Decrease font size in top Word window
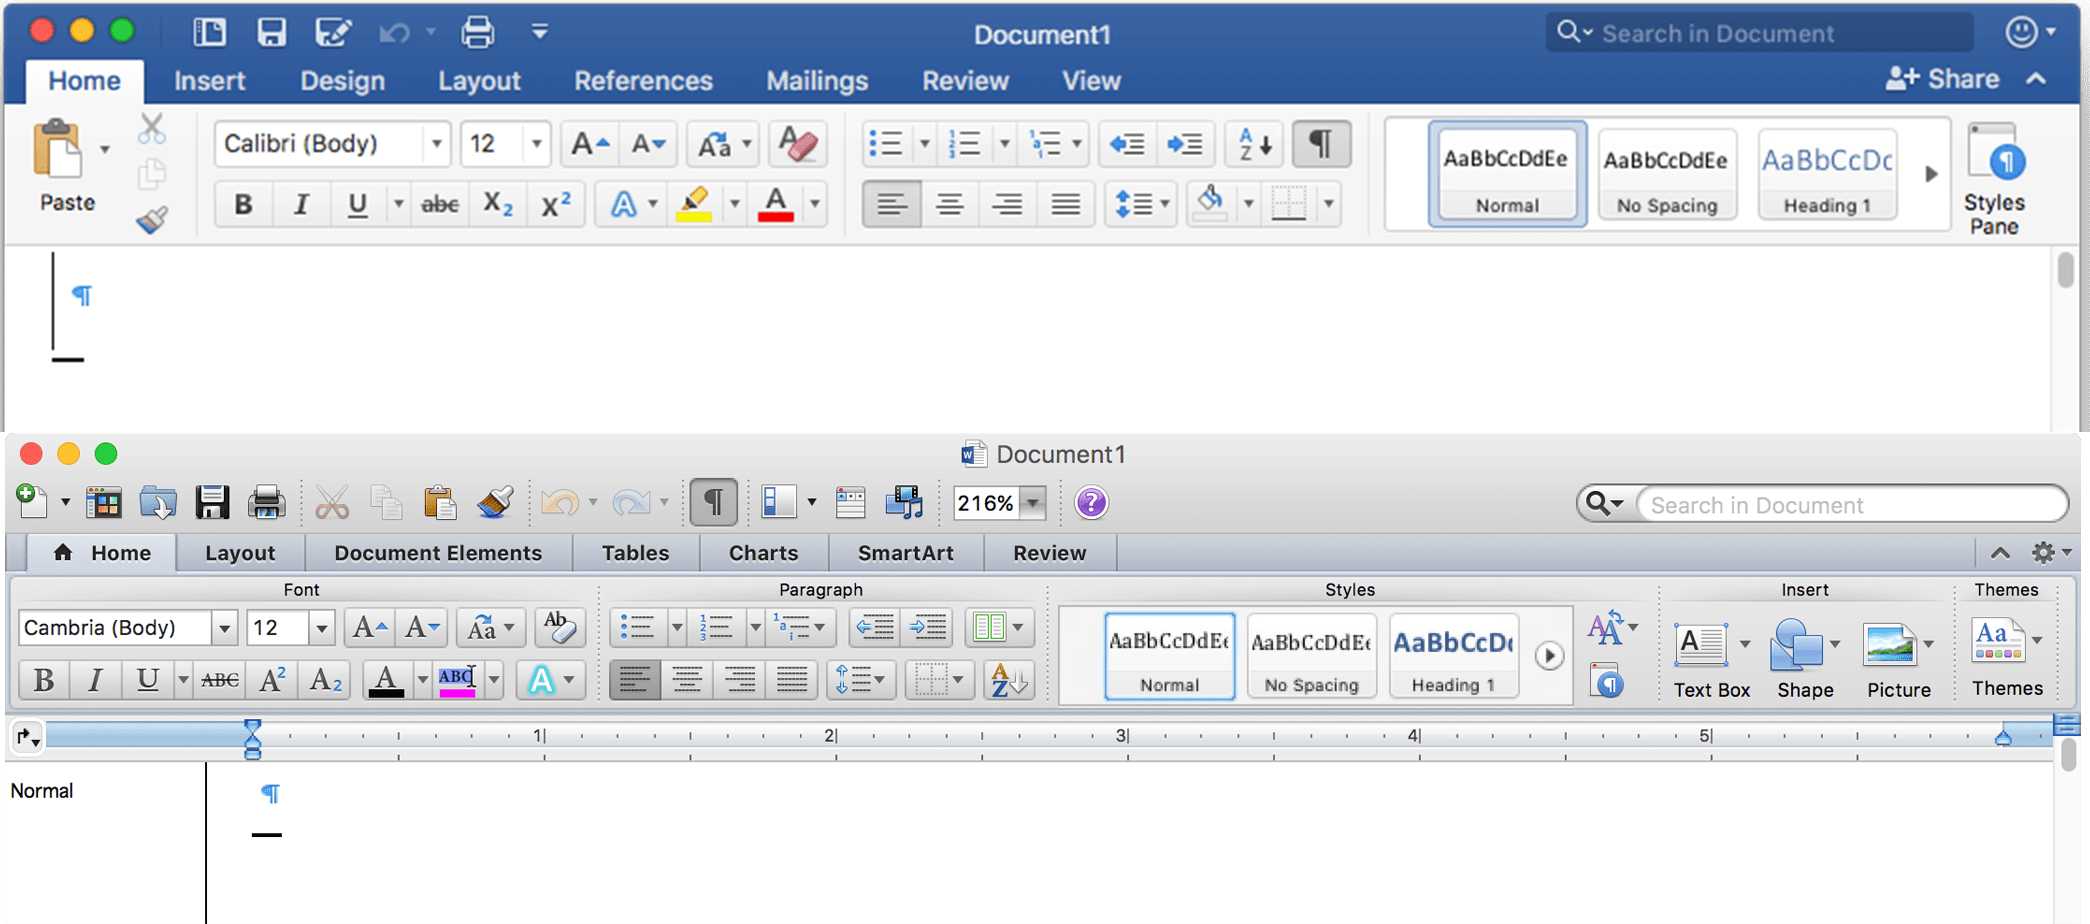Screen dimensions: 2090x924 (648, 144)
